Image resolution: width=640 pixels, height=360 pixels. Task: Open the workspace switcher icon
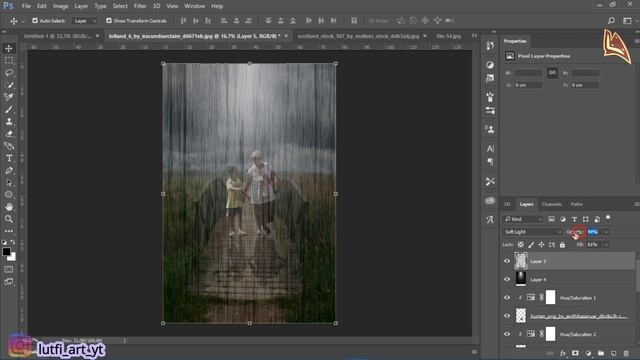[x=627, y=20]
